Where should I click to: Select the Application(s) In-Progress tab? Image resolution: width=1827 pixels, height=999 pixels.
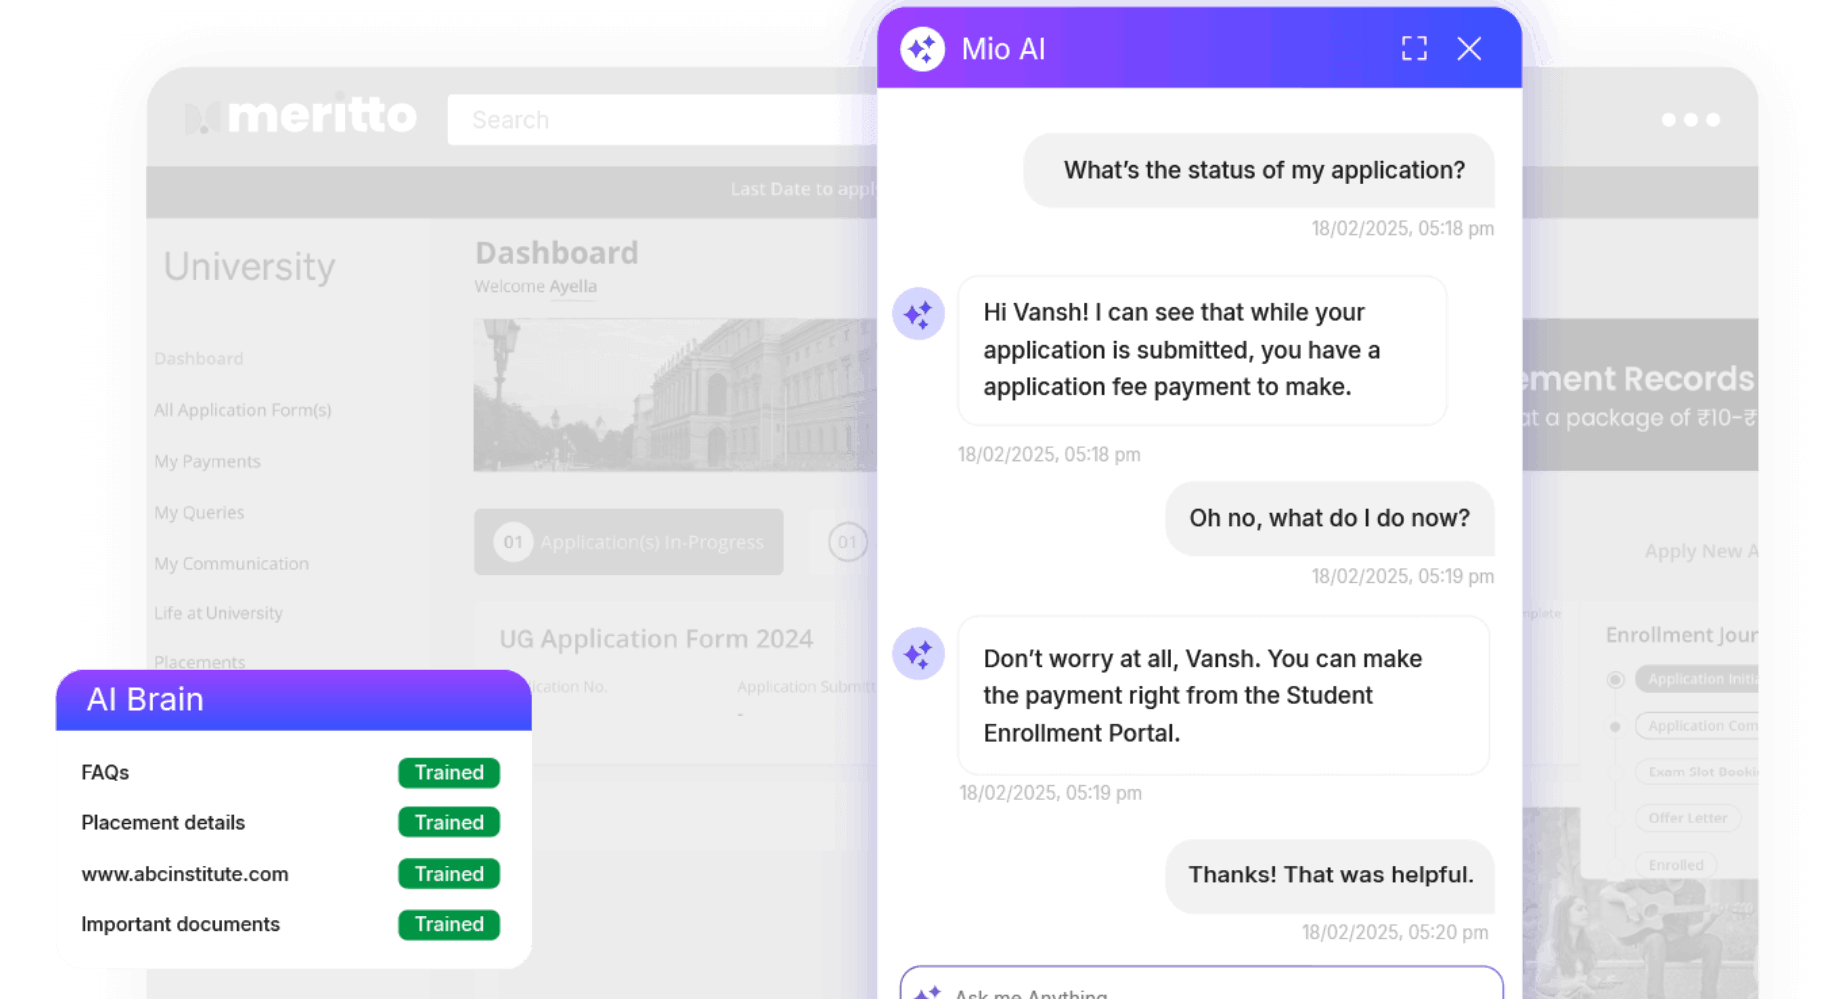click(x=629, y=542)
